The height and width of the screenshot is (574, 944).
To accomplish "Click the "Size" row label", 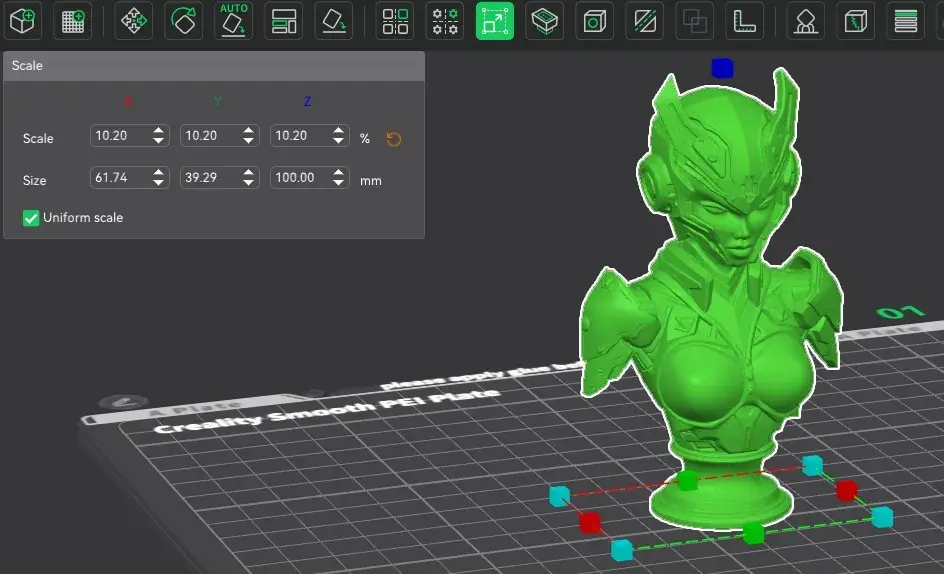I will (x=34, y=180).
